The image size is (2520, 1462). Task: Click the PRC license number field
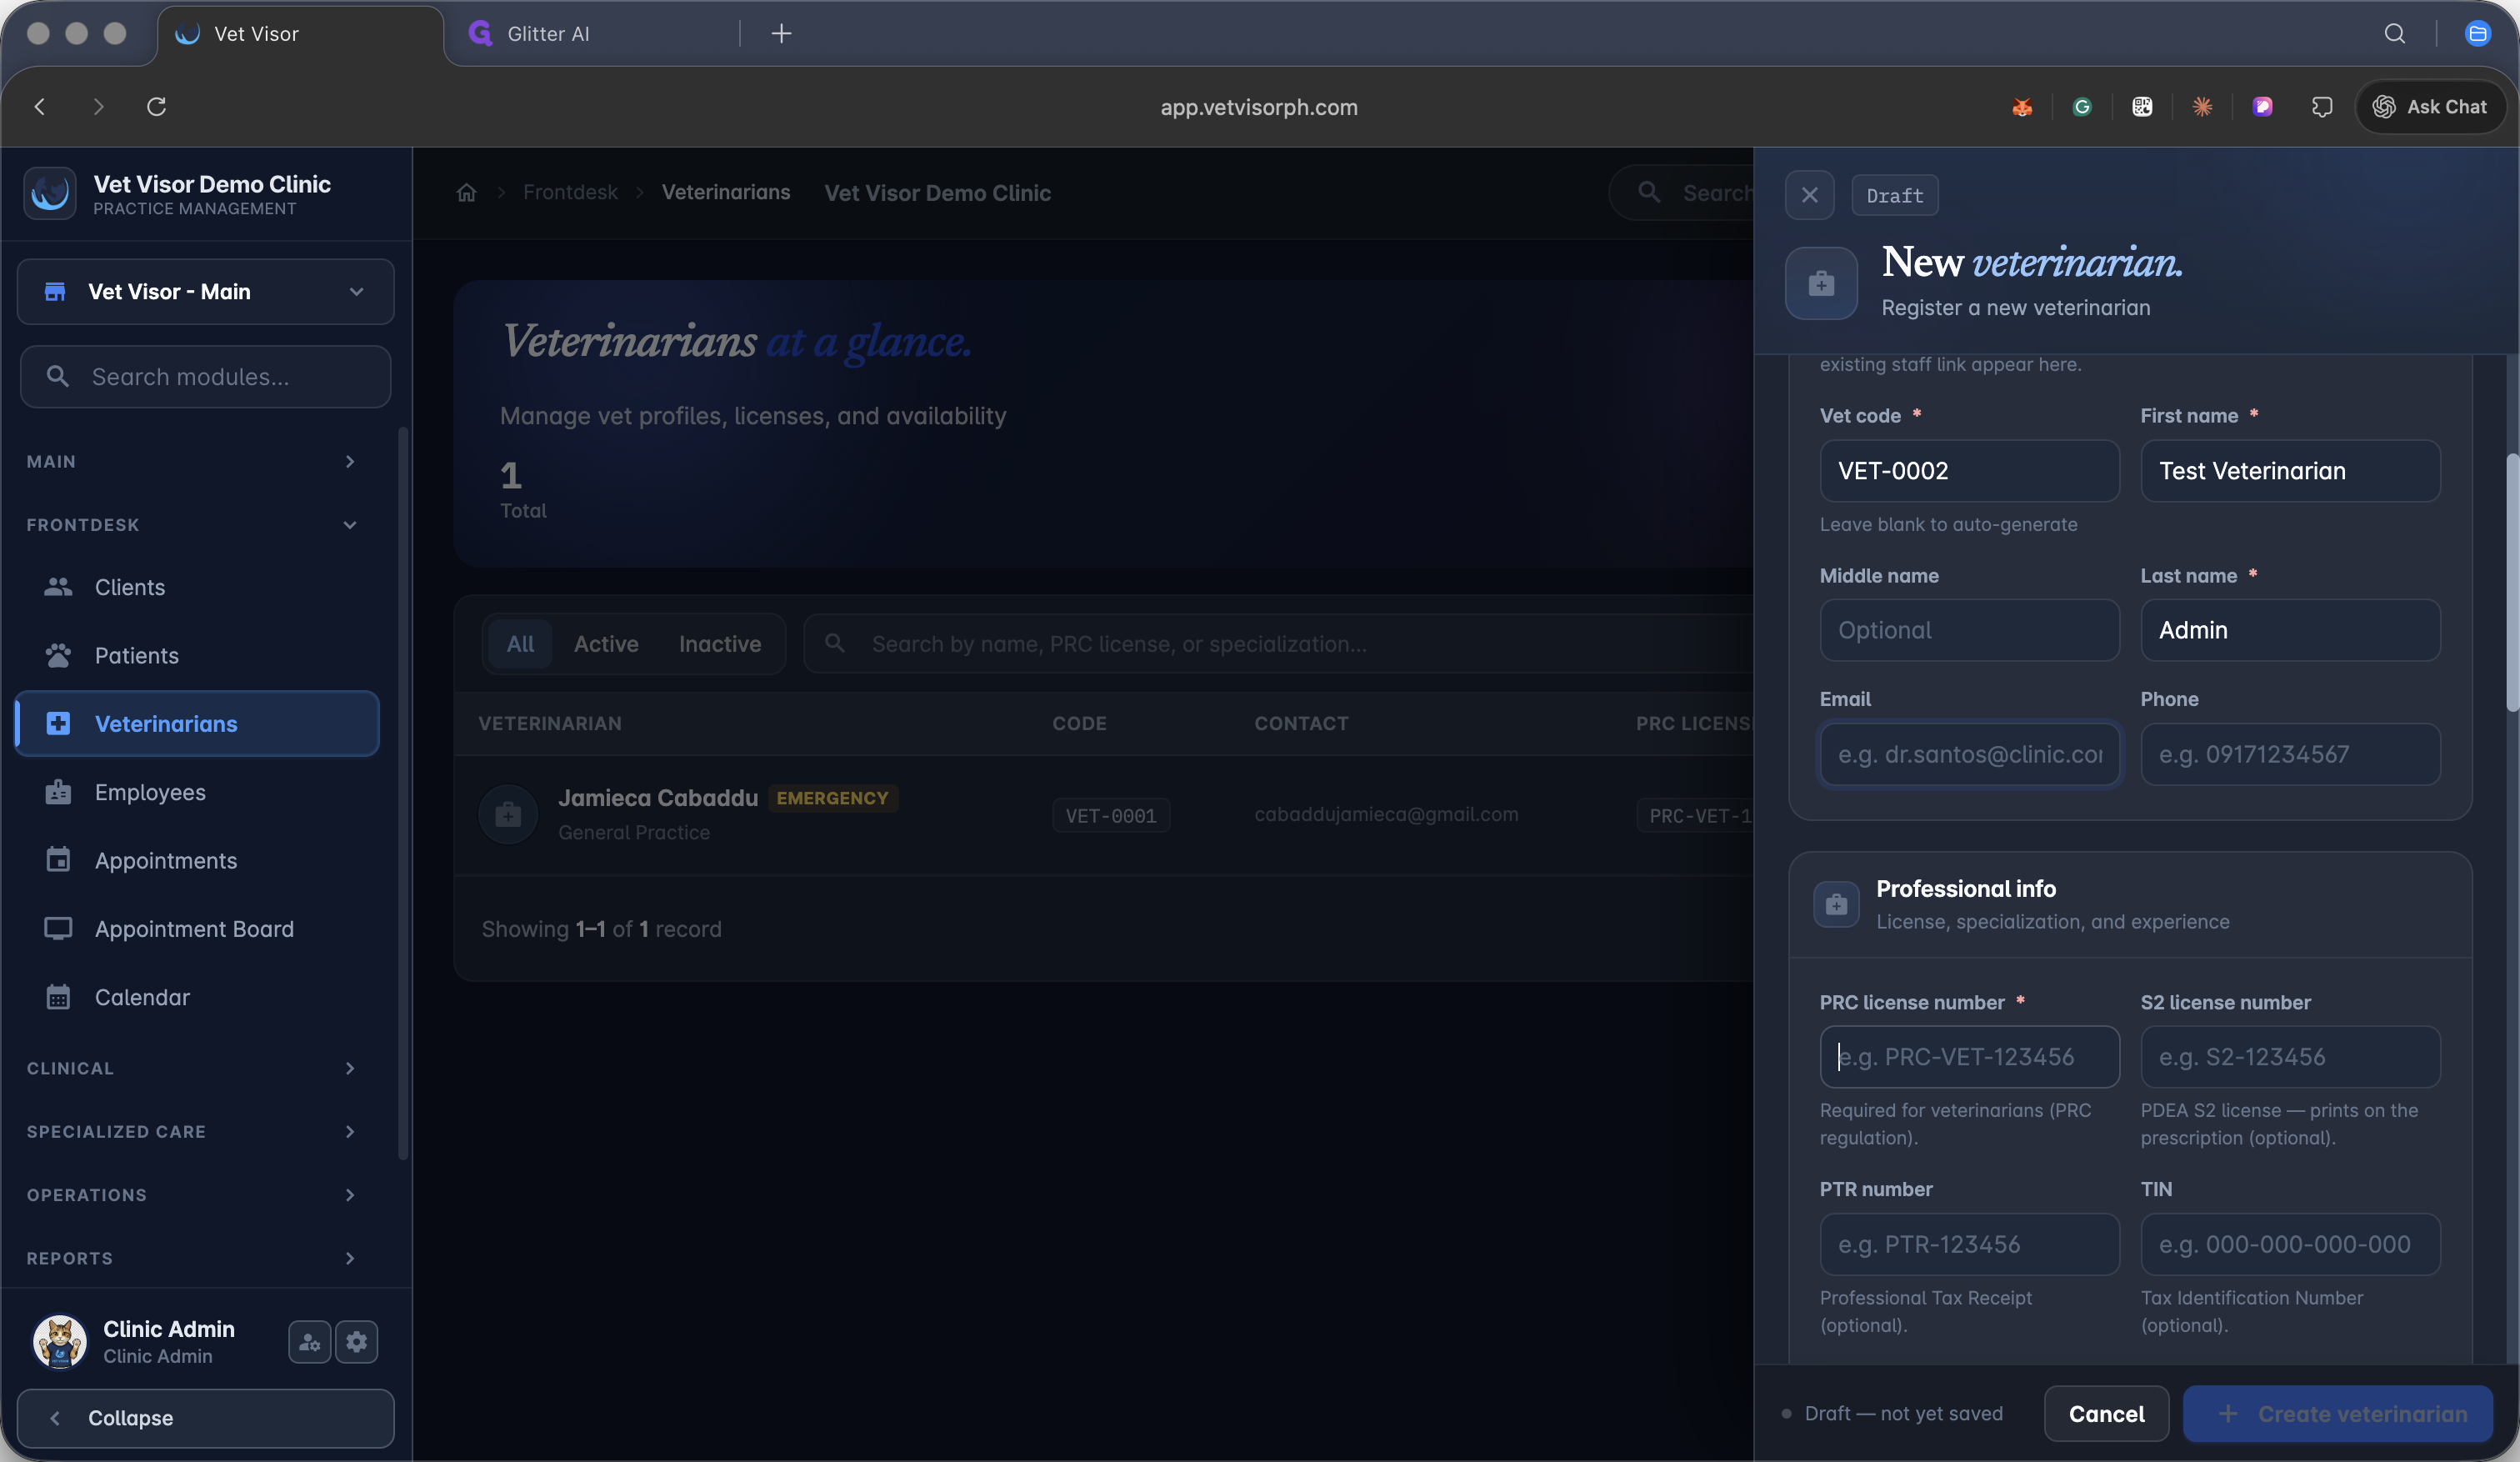[x=1969, y=1057]
